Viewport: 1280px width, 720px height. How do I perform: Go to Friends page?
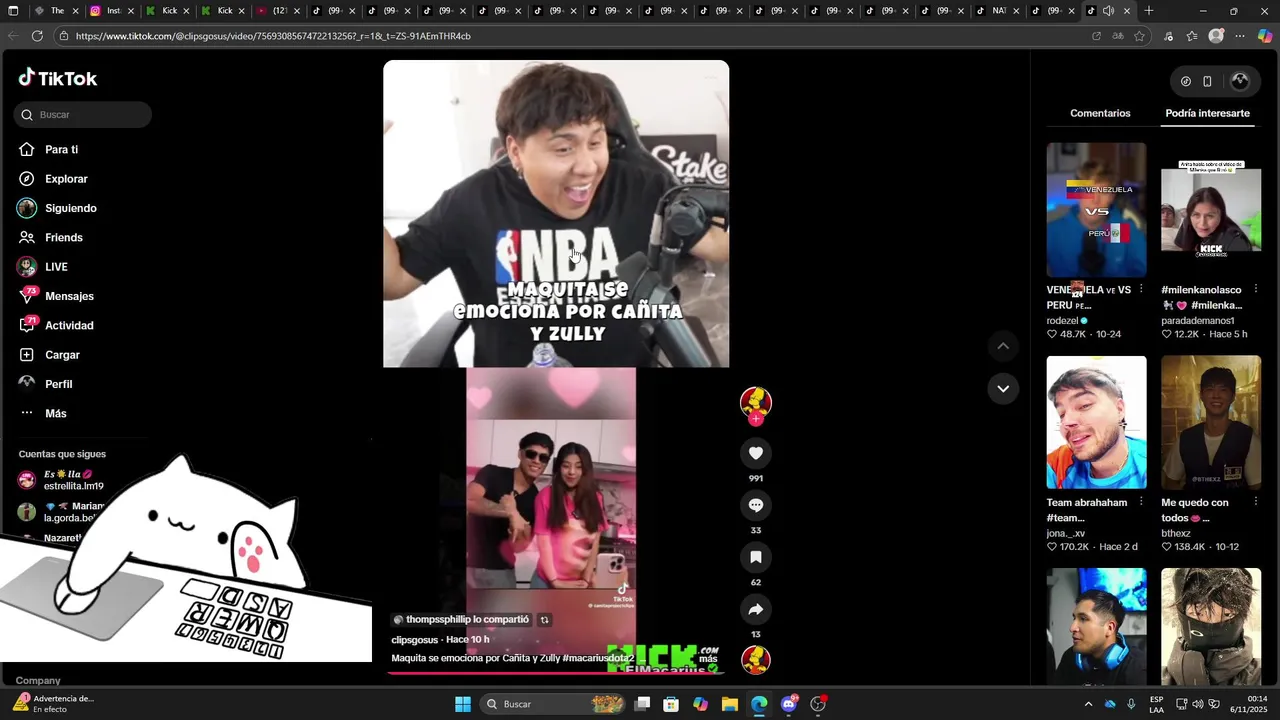pos(50,237)
